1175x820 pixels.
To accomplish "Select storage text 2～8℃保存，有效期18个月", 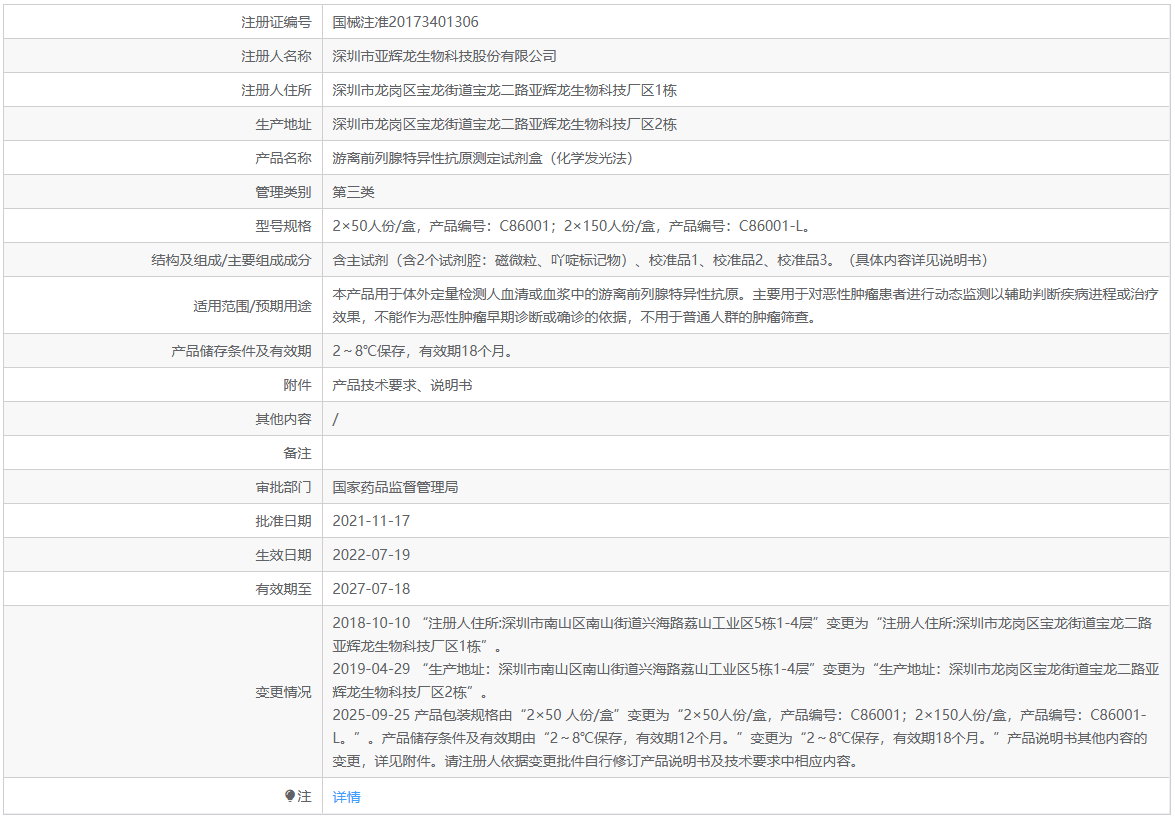I will coord(425,351).
